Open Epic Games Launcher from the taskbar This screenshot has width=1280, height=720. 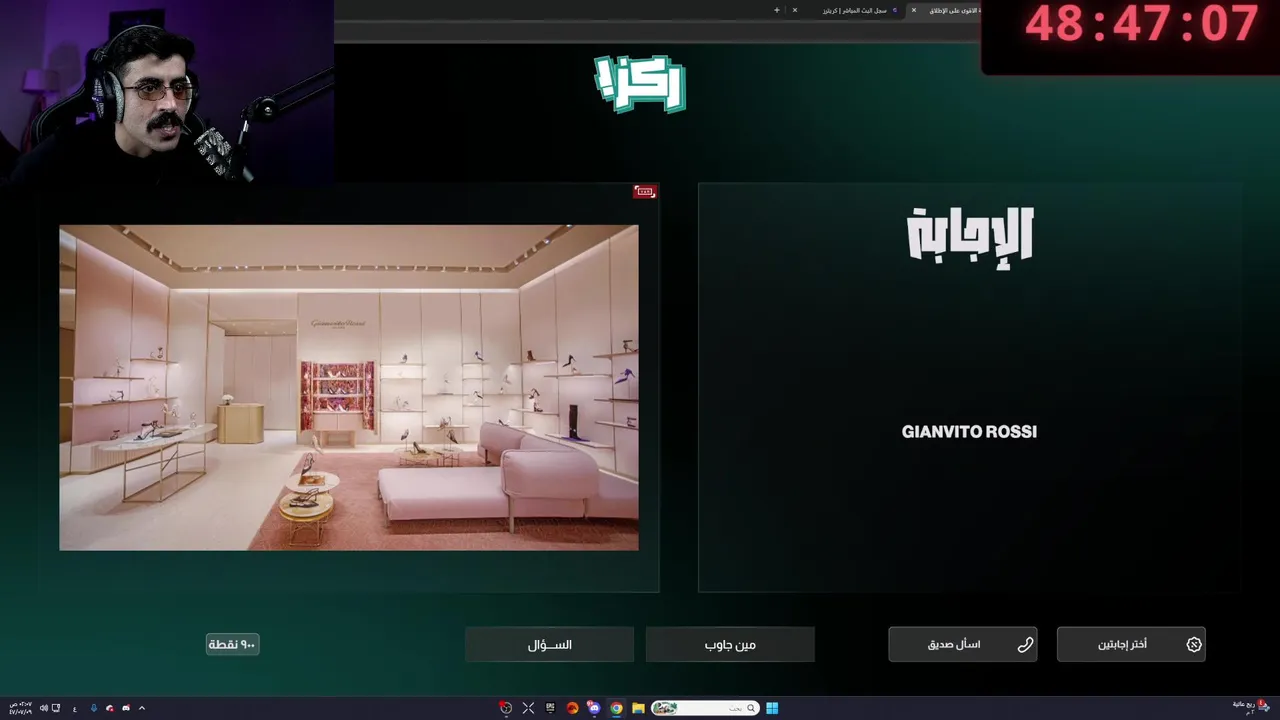(550, 708)
